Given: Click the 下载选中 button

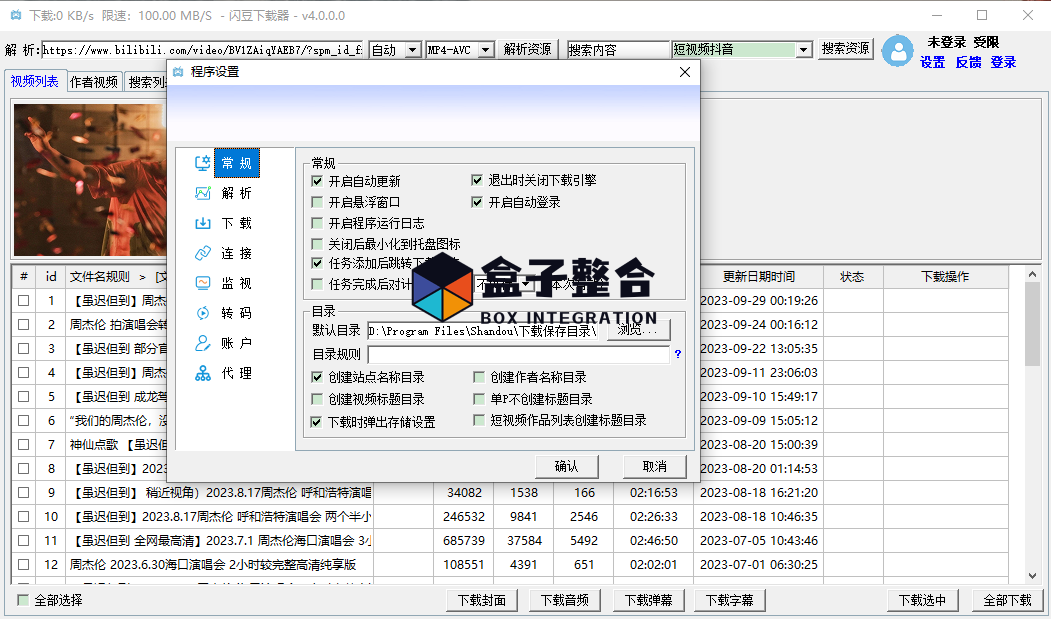Looking at the screenshot, I should (922, 600).
